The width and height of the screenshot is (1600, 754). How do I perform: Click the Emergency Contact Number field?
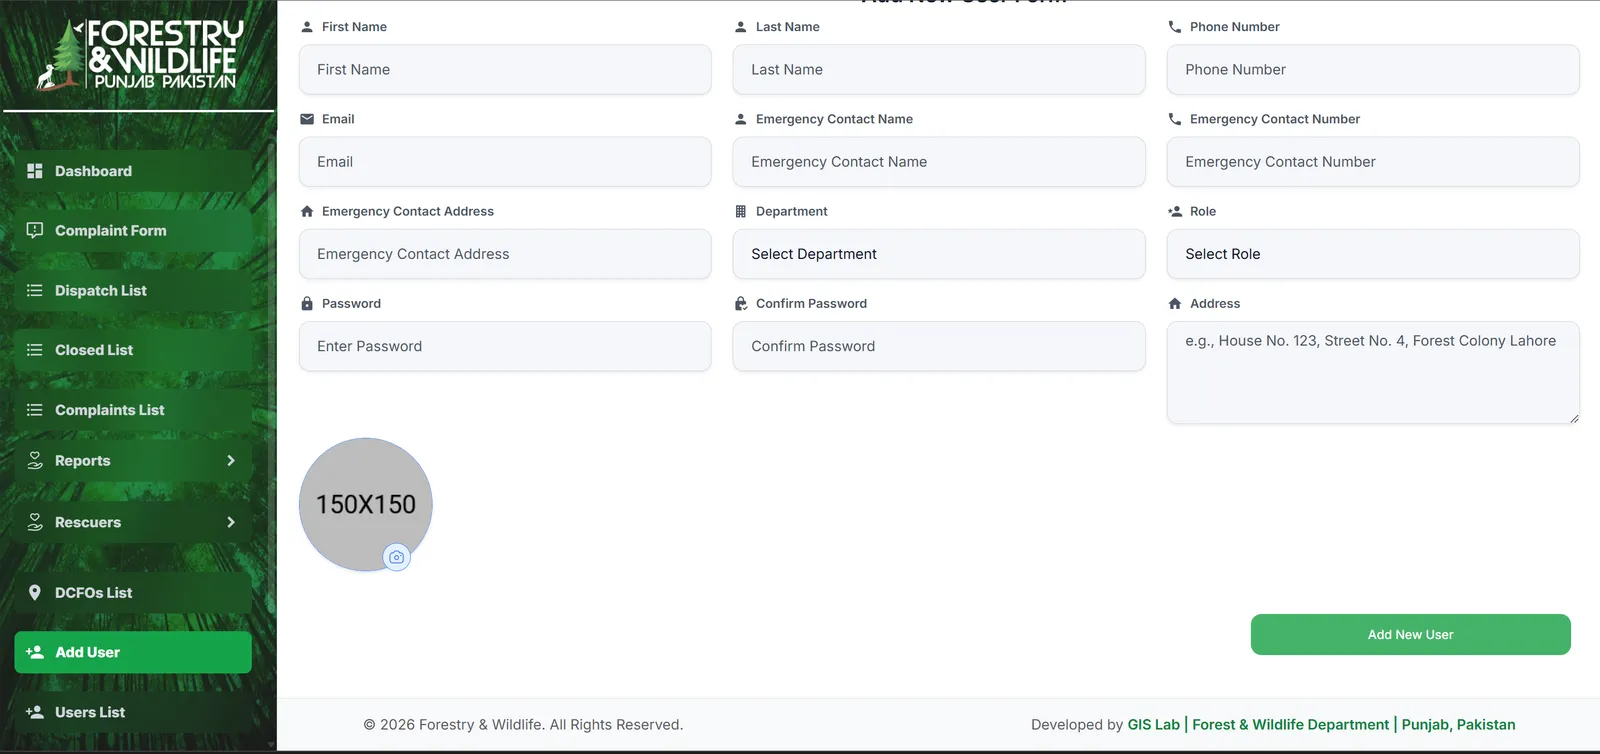coord(1373,162)
